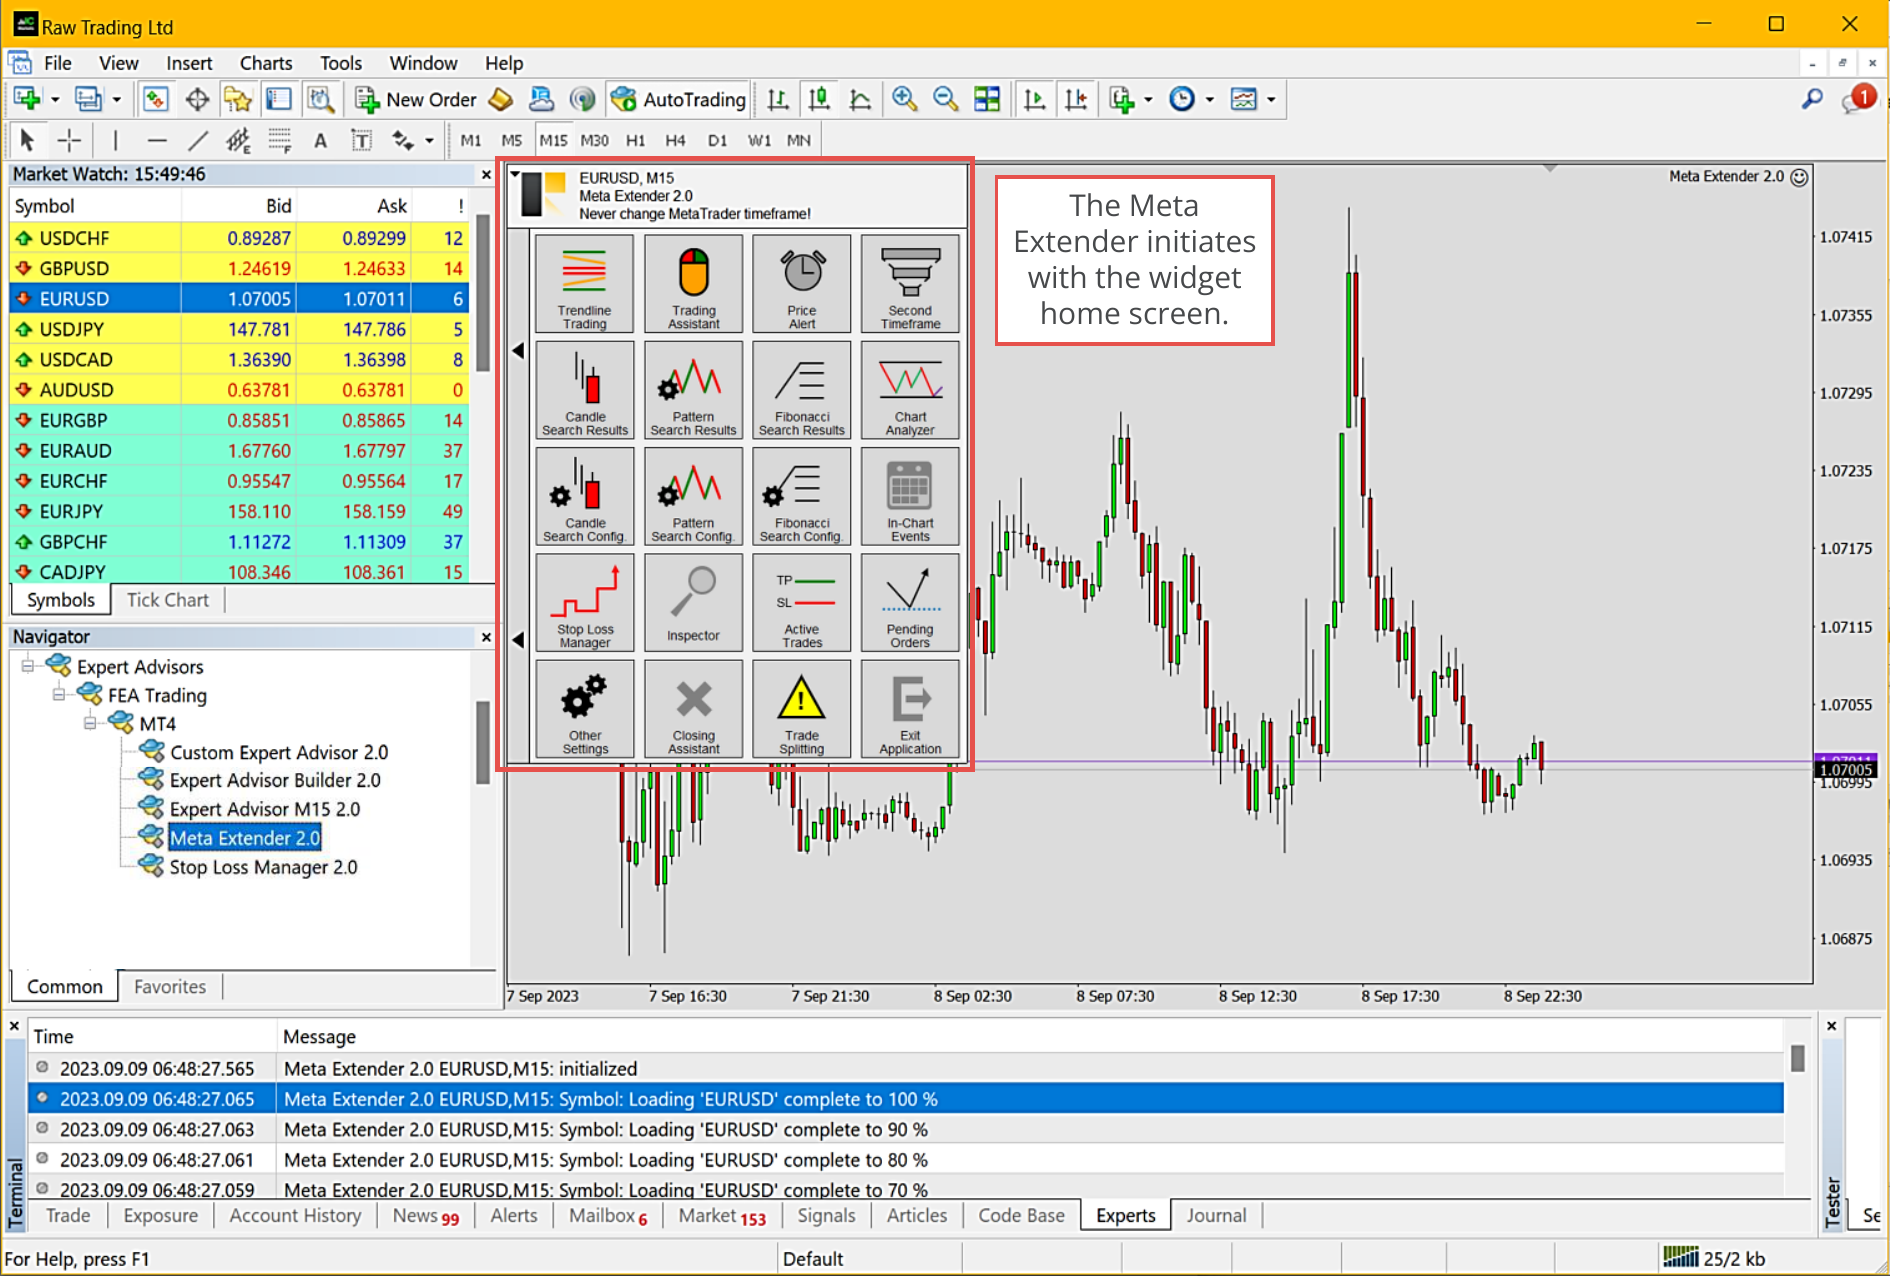Launch the Chart Analyzer
Image resolution: width=1890 pixels, height=1276 pixels.
tap(910, 390)
